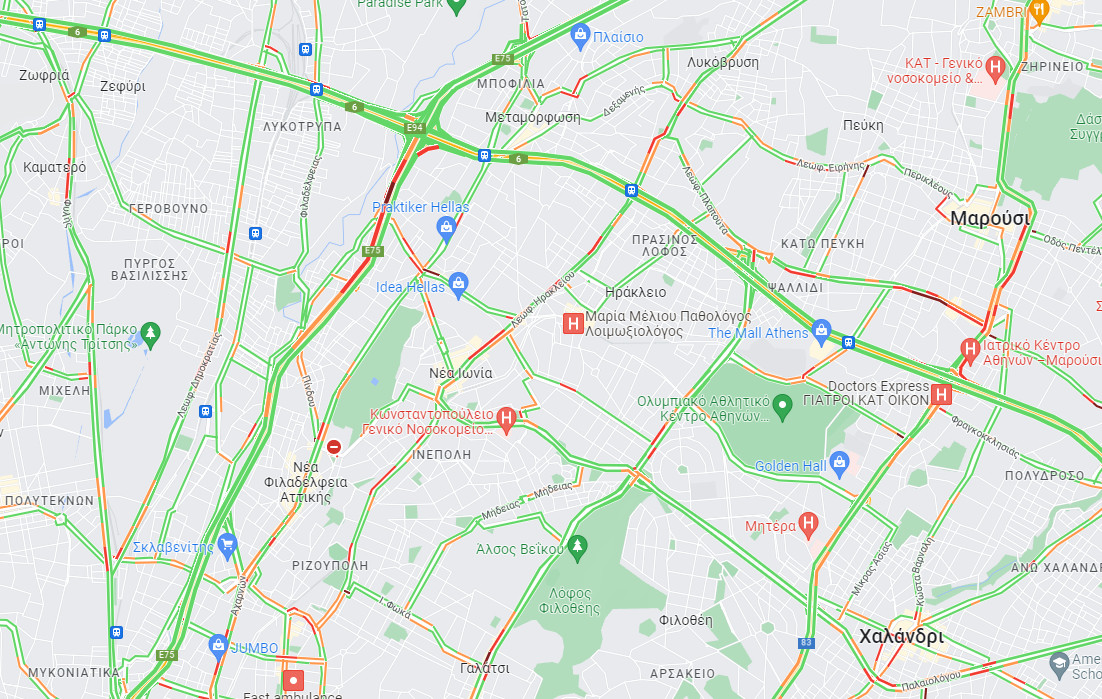The height and width of the screenshot is (699, 1102).
Task: Open the ZAMBRI restaurant marker
Action: pos(1039,11)
